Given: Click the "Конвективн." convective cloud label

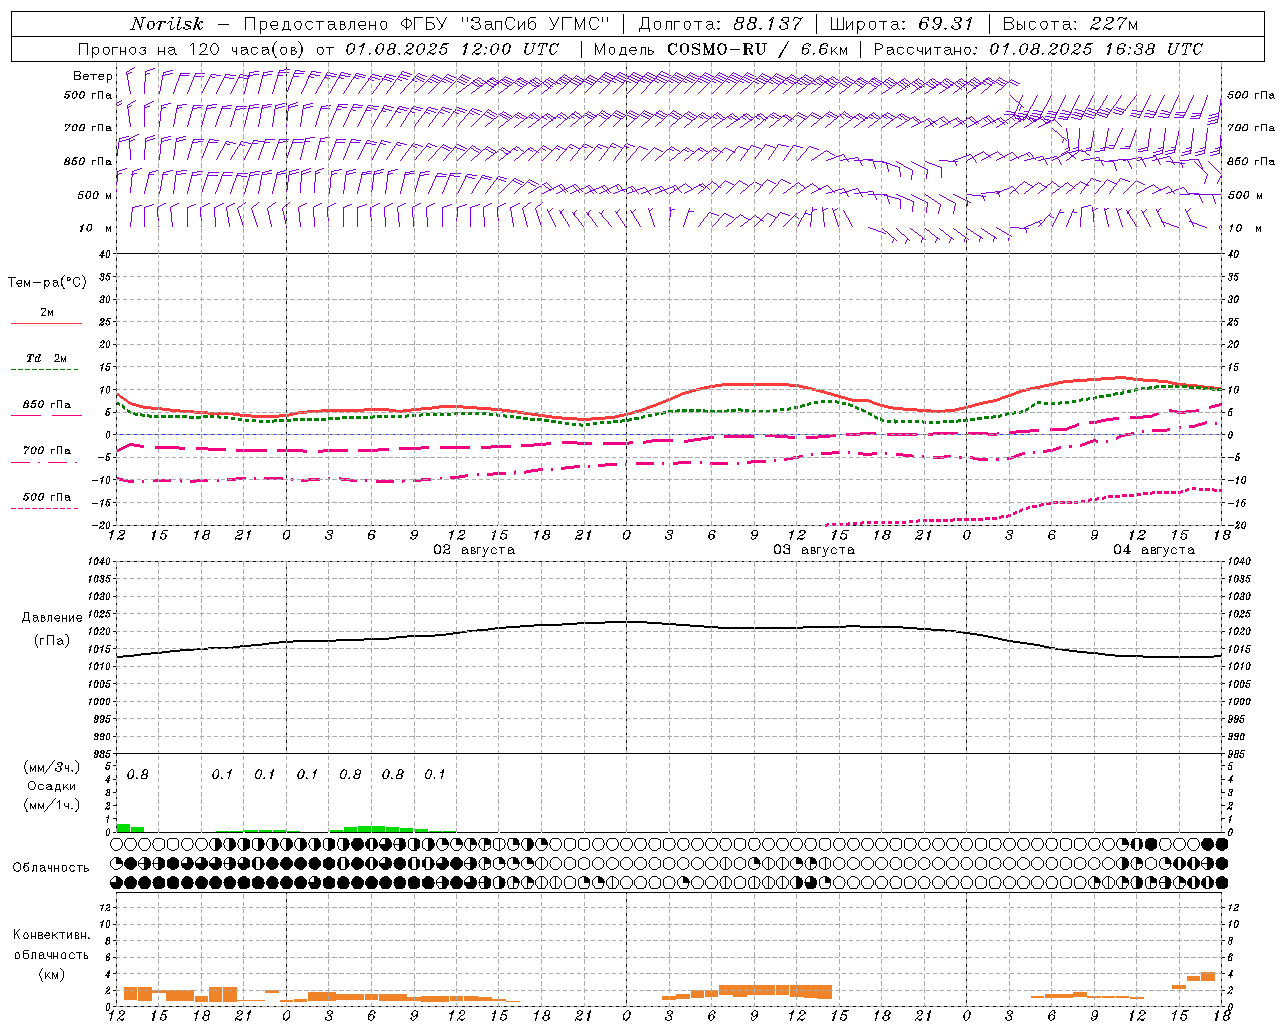Looking at the screenshot, I should [x=52, y=935].
